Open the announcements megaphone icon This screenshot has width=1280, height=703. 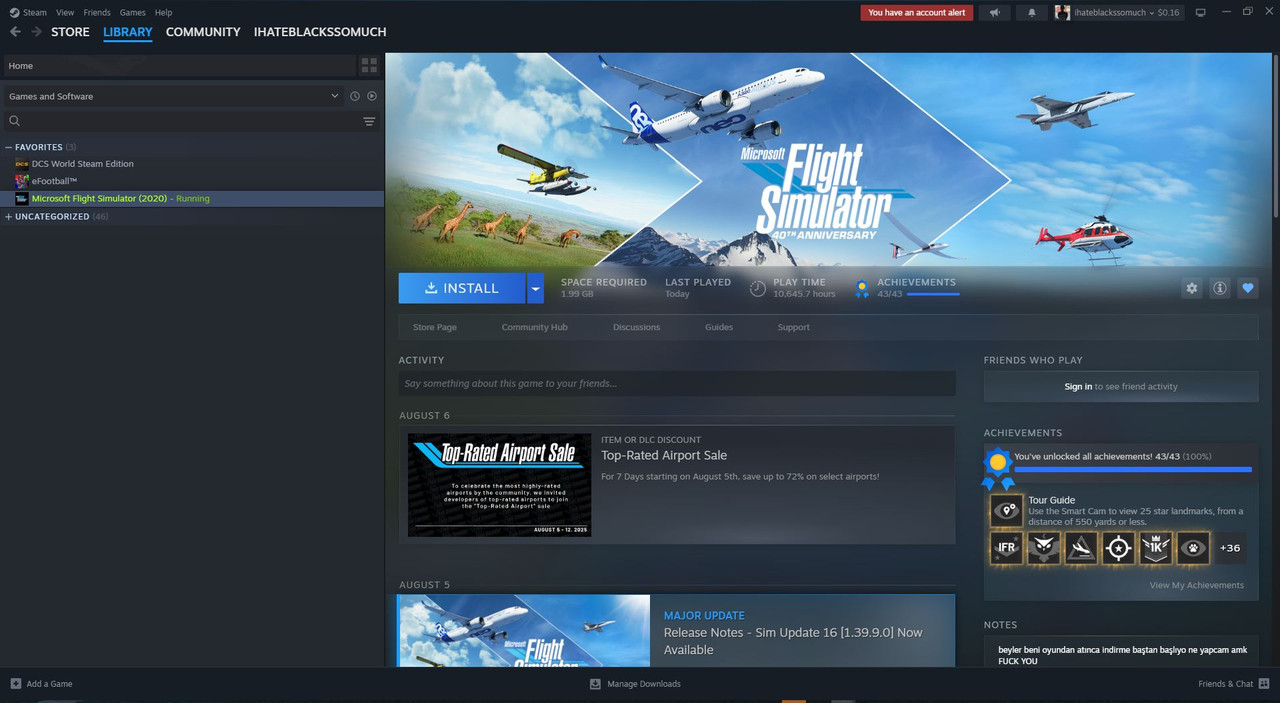(x=994, y=13)
